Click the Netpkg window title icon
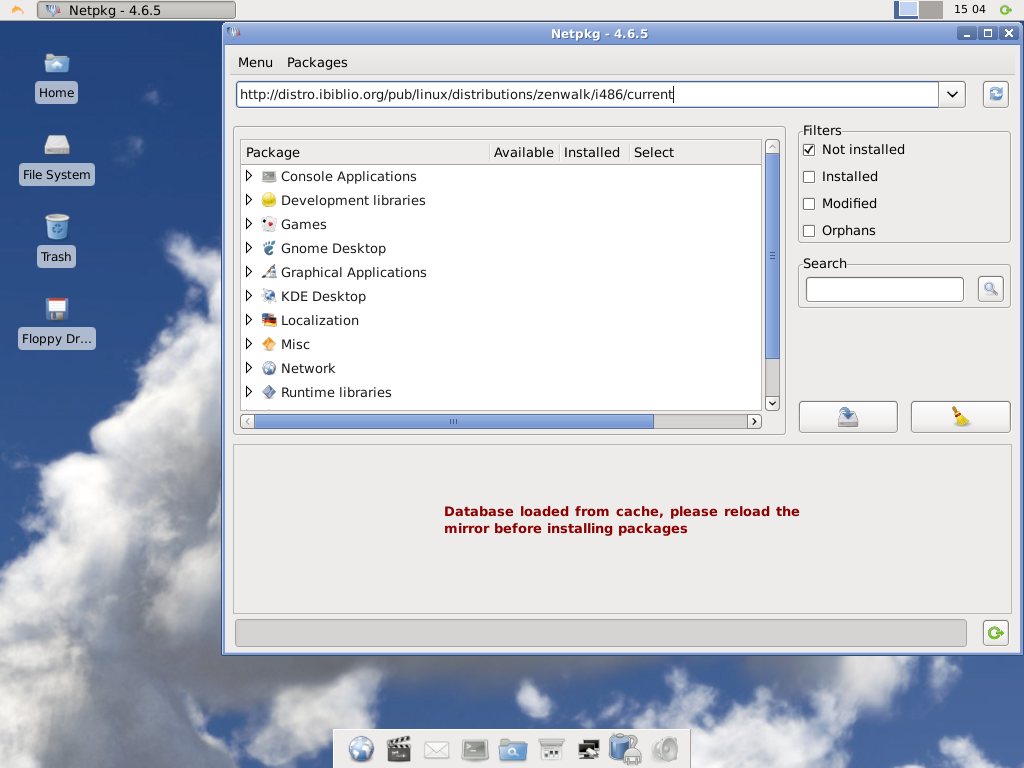Image resolution: width=1024 pixels, height=768 pixels. tap(234, 33)
